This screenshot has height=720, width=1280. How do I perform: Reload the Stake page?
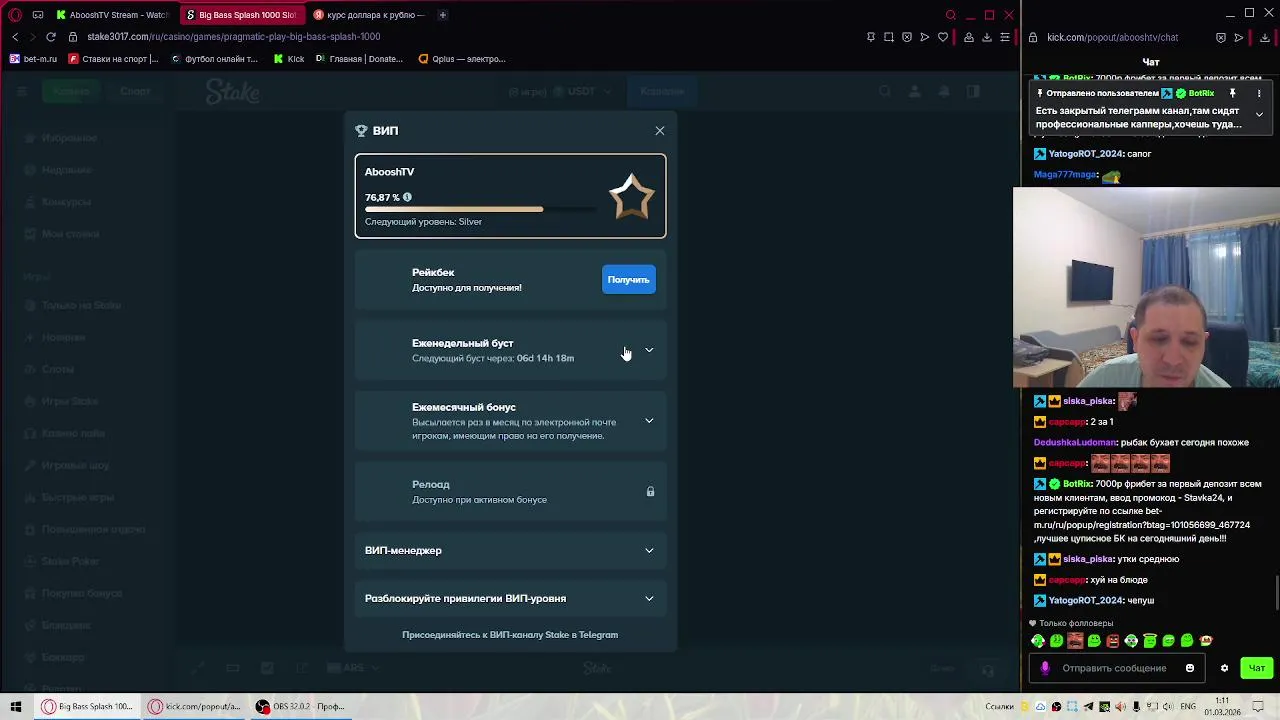click(x=51, y=37)
